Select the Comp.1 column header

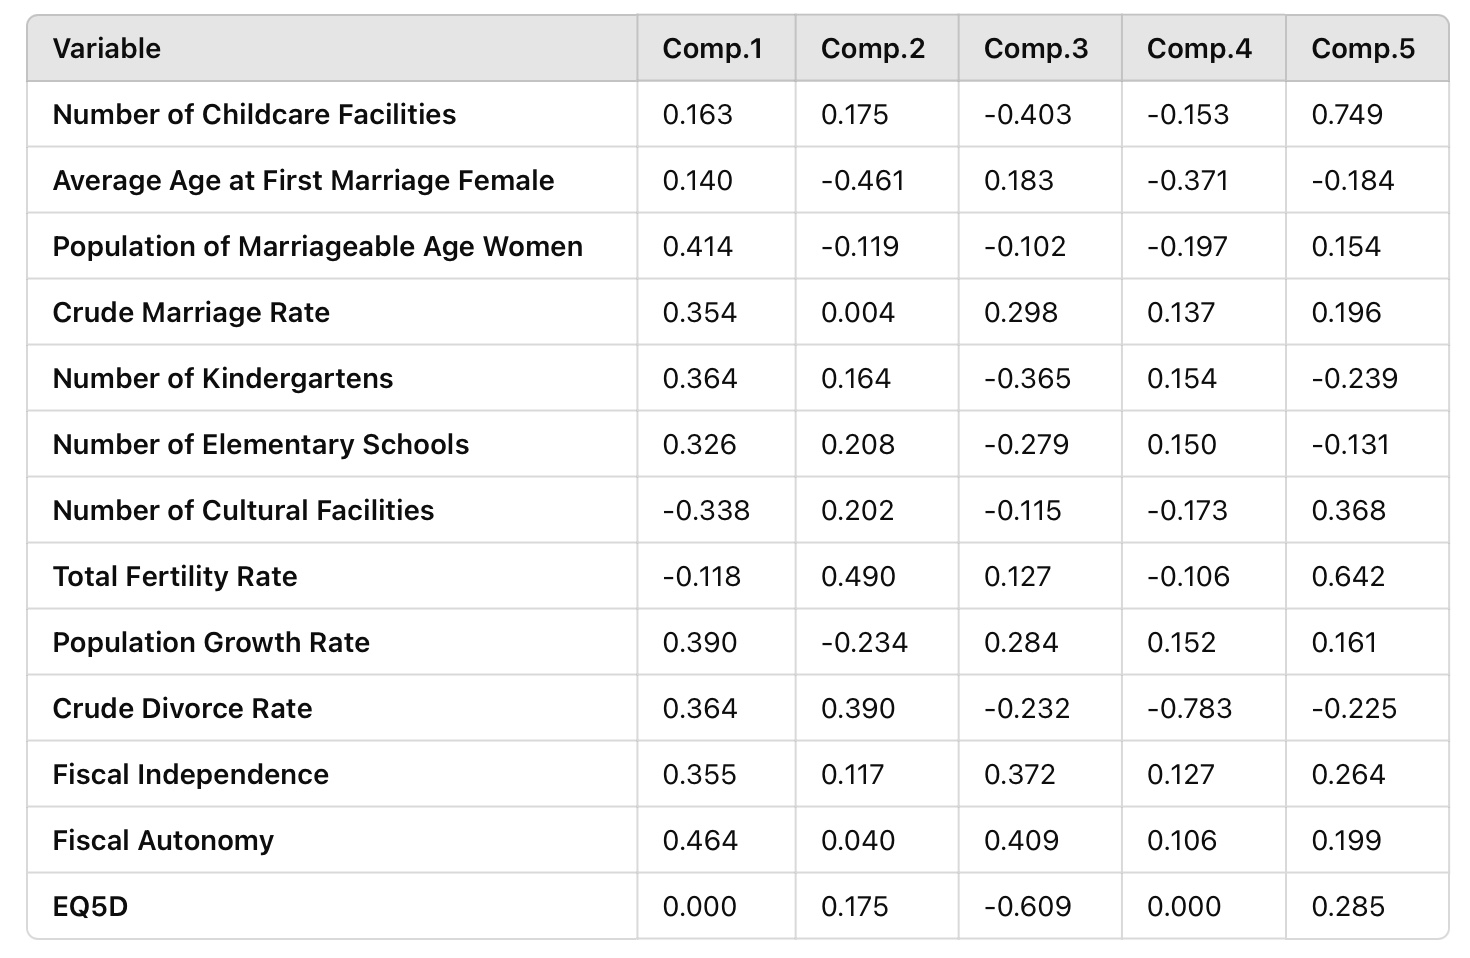(712, 48)
